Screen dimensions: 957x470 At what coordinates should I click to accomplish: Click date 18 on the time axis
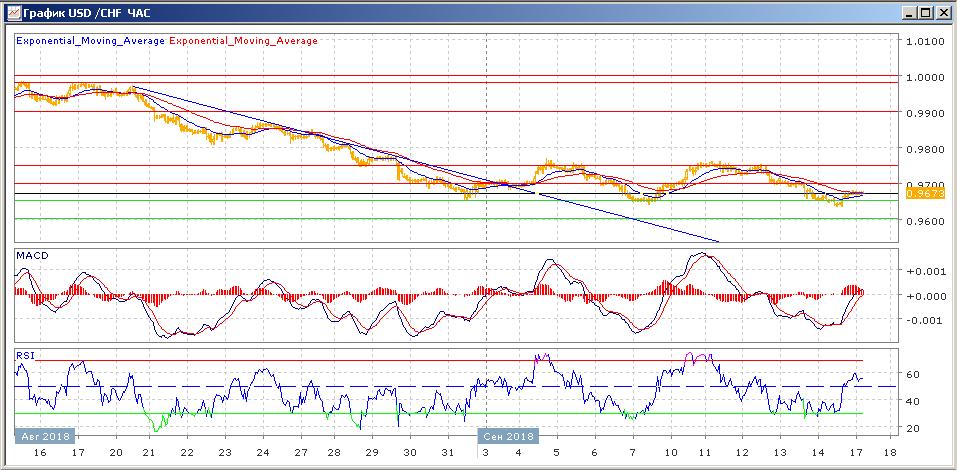tap(891, 452)
